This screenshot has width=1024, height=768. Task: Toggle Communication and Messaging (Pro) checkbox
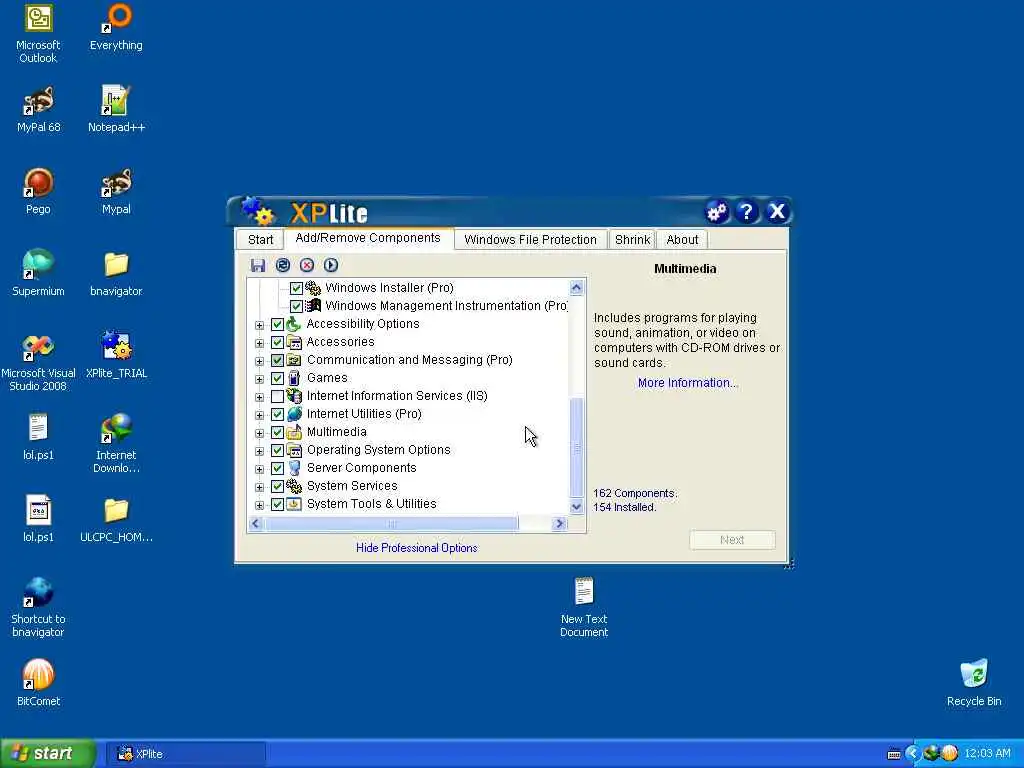278,360
